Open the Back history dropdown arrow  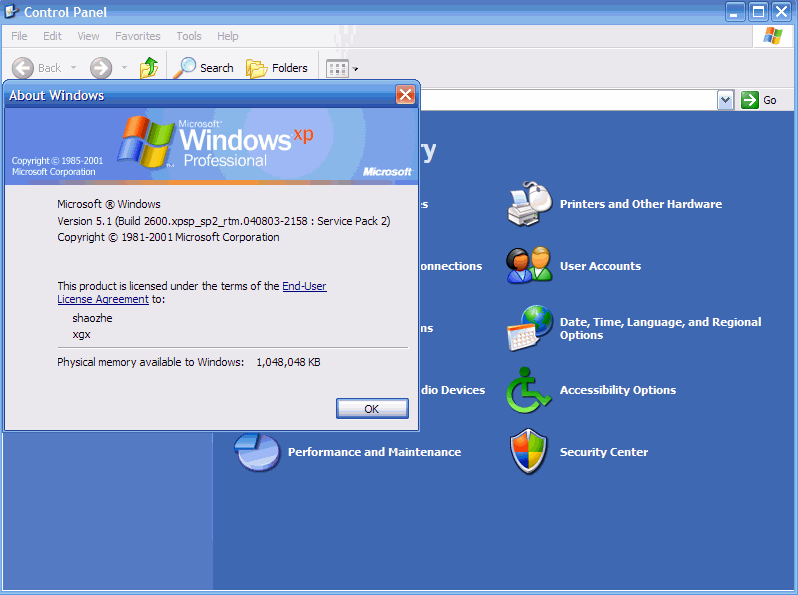click(73, 67)
